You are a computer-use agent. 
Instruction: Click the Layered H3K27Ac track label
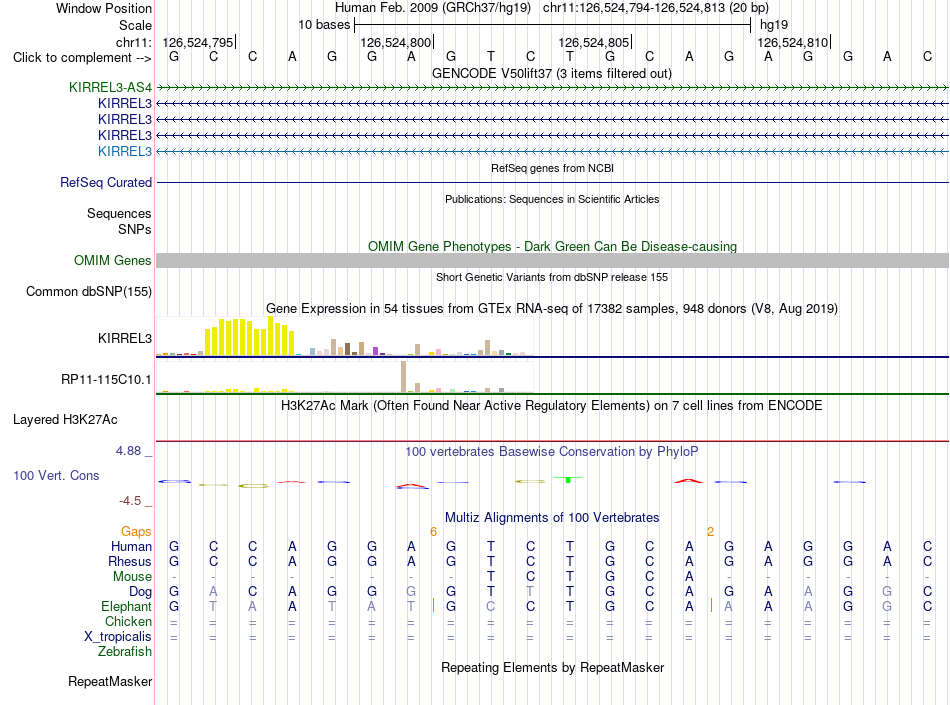(x=65, y=420)
